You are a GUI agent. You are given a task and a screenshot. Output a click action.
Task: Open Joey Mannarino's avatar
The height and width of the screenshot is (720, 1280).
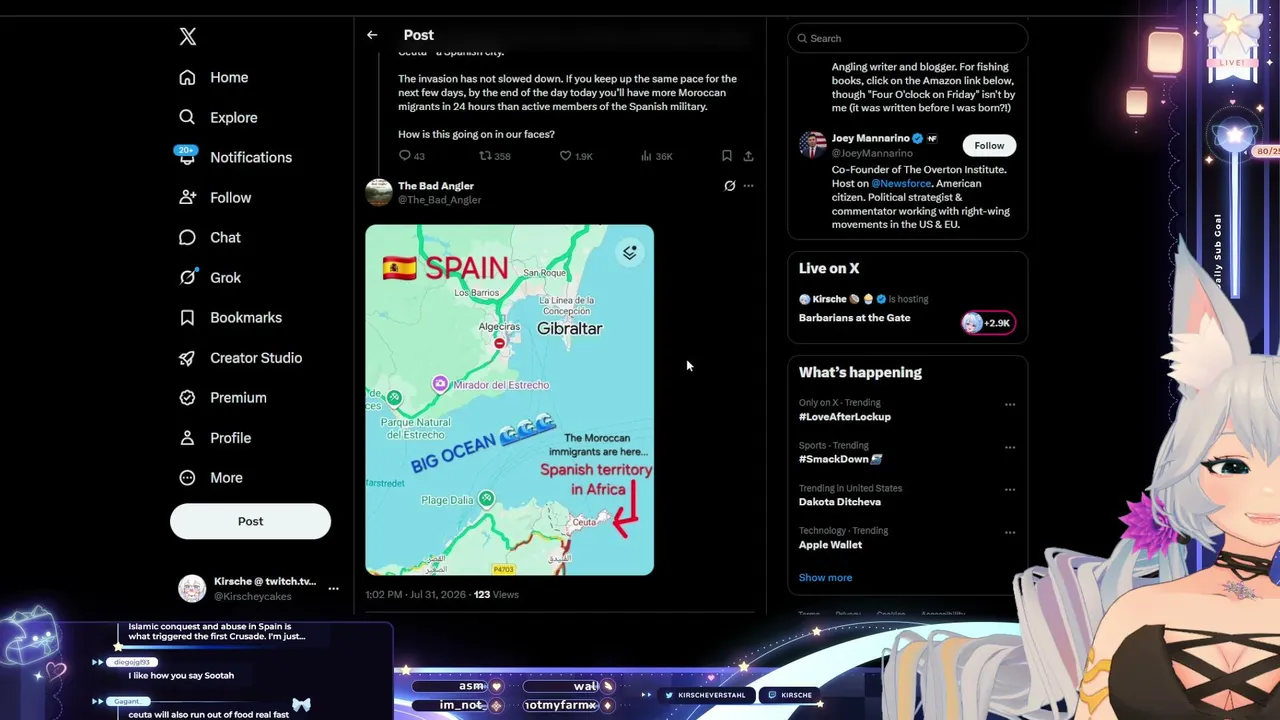(x=813, y=145)
